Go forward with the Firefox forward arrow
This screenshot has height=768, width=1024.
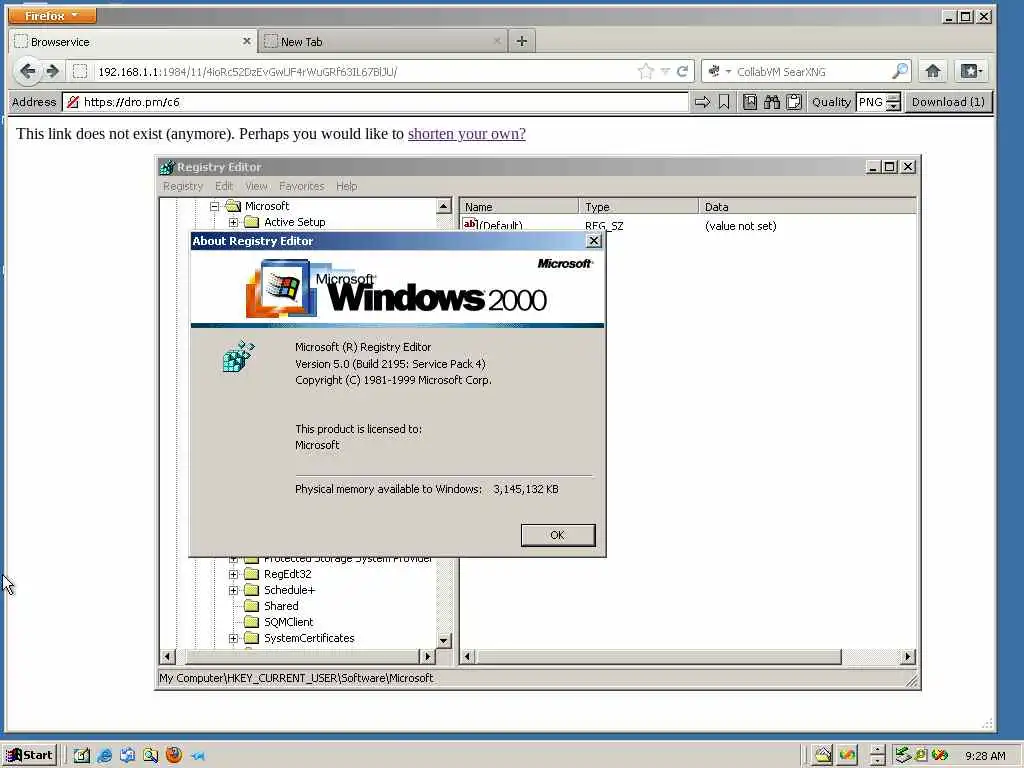click(x=52, y=71)
